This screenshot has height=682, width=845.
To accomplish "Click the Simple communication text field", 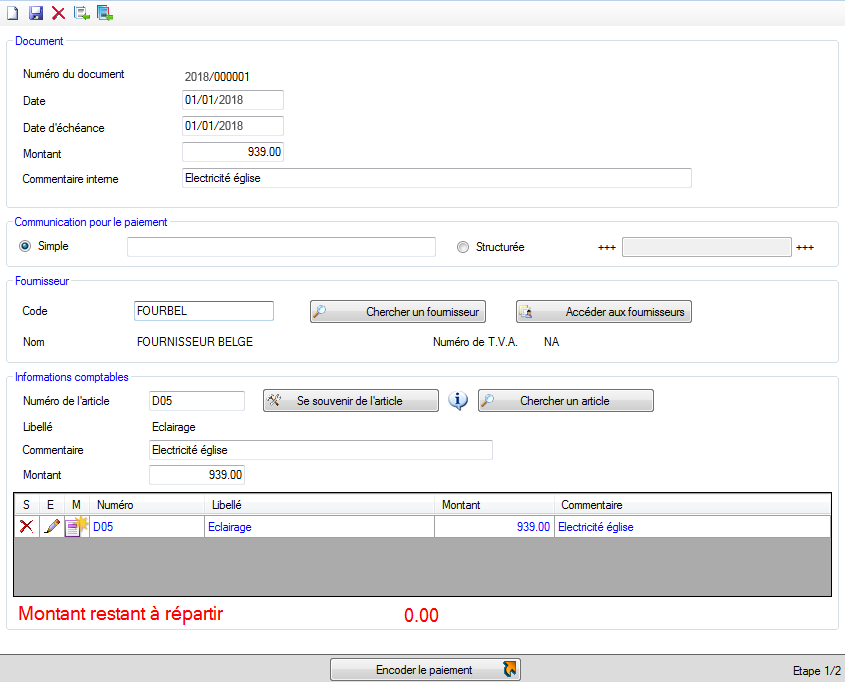I will (281, 247).
